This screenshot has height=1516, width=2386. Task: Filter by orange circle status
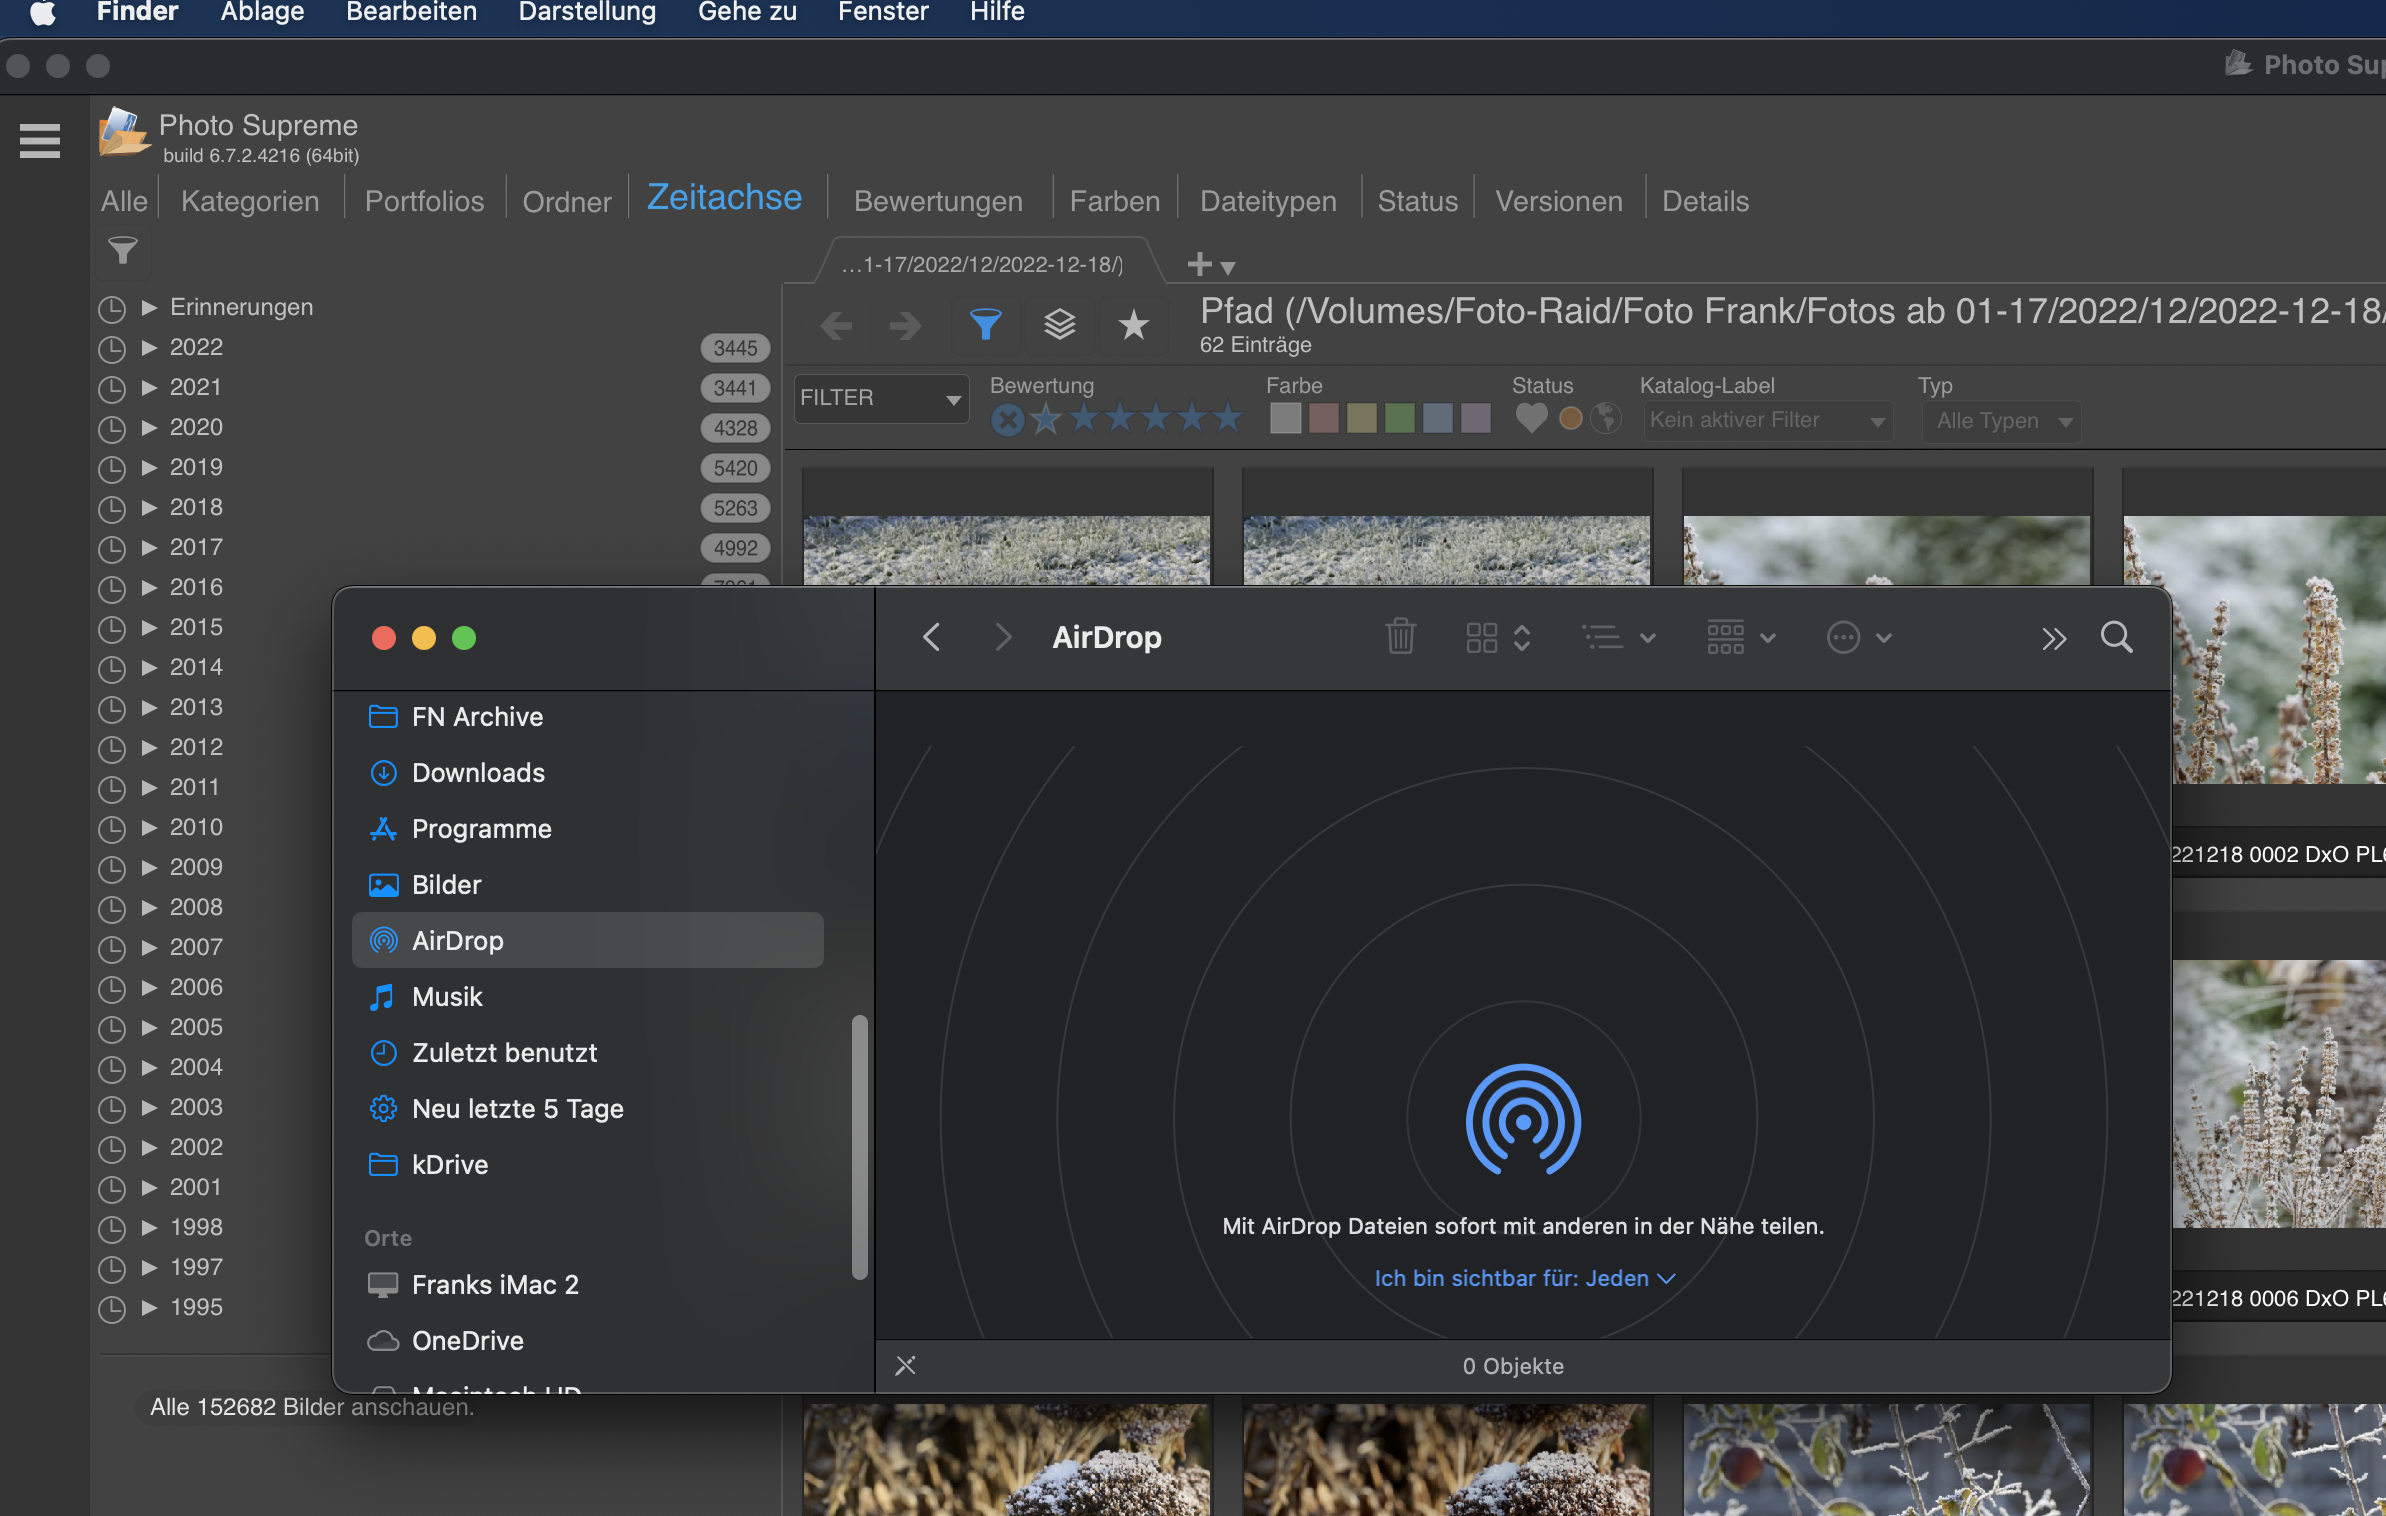pyautogui.click(x=1571, y=418)
